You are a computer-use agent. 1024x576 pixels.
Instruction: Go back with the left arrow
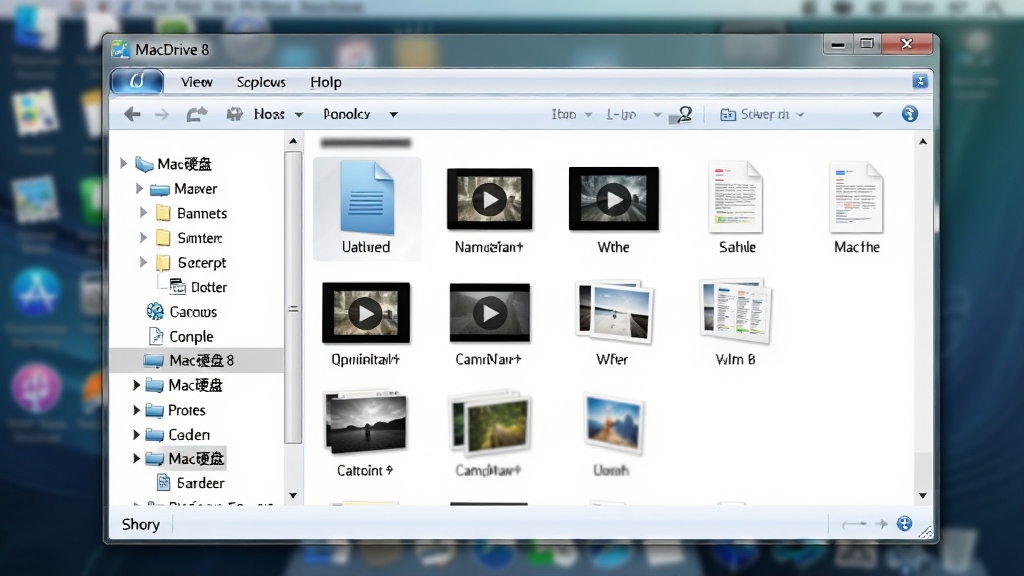coord(133,114)
